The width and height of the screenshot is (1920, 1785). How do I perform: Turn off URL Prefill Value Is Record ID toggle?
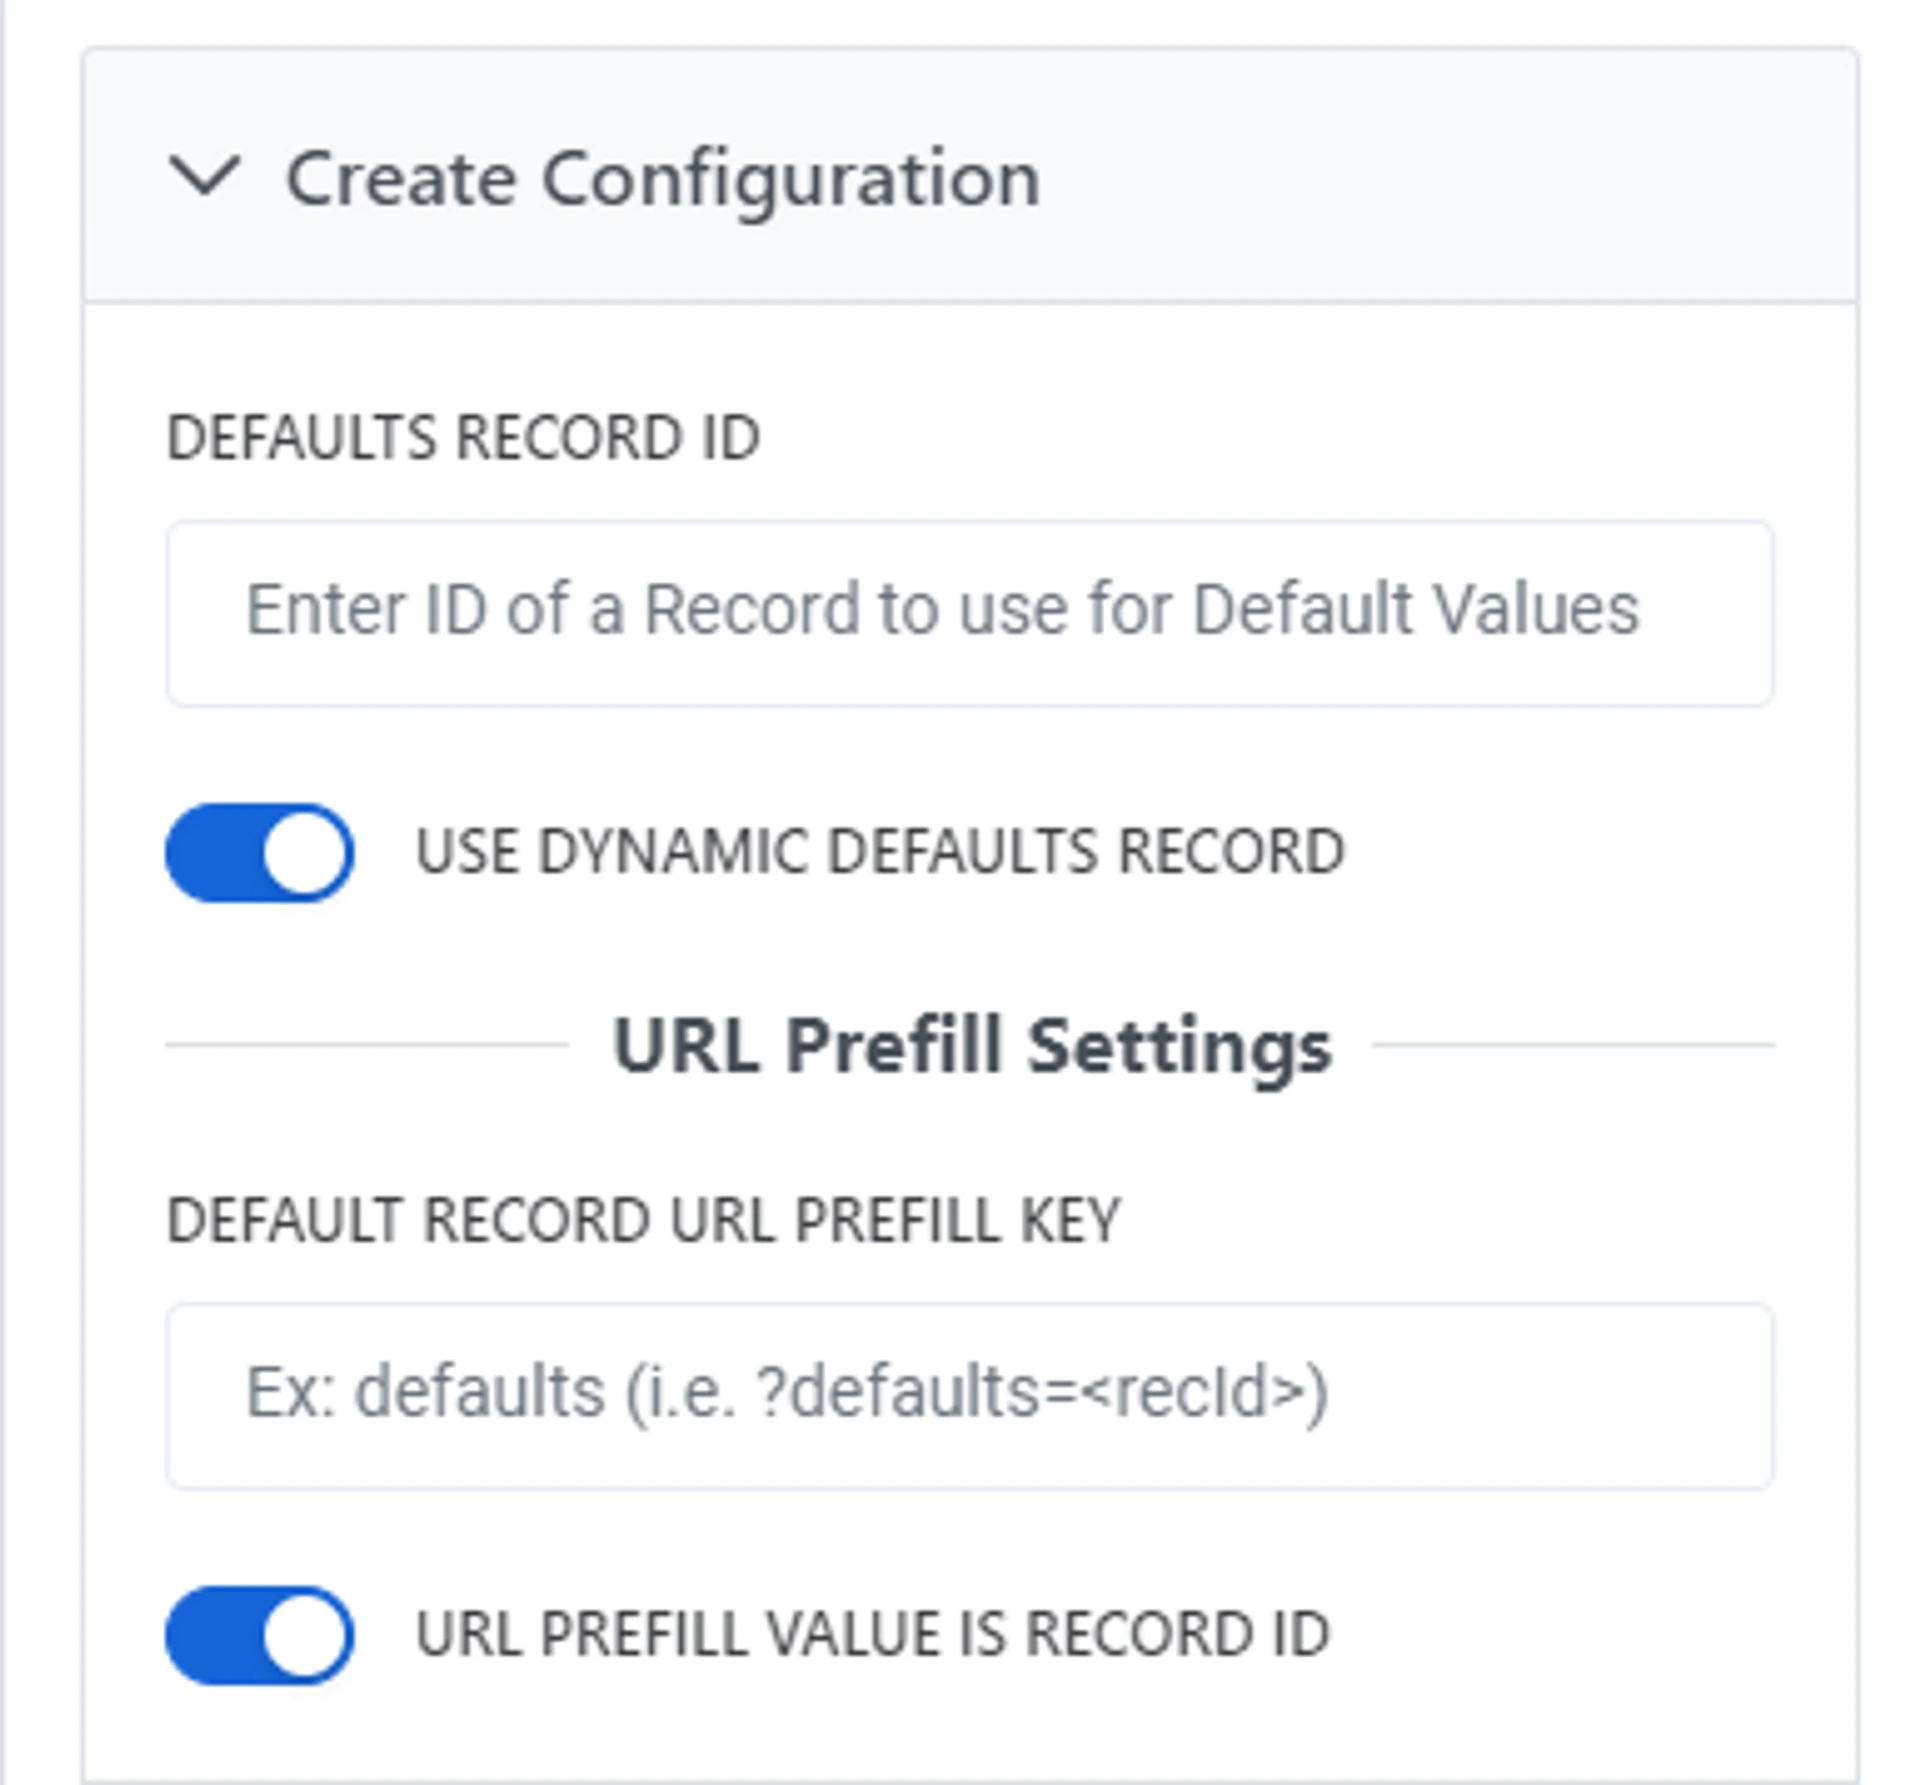point(259,1635)
